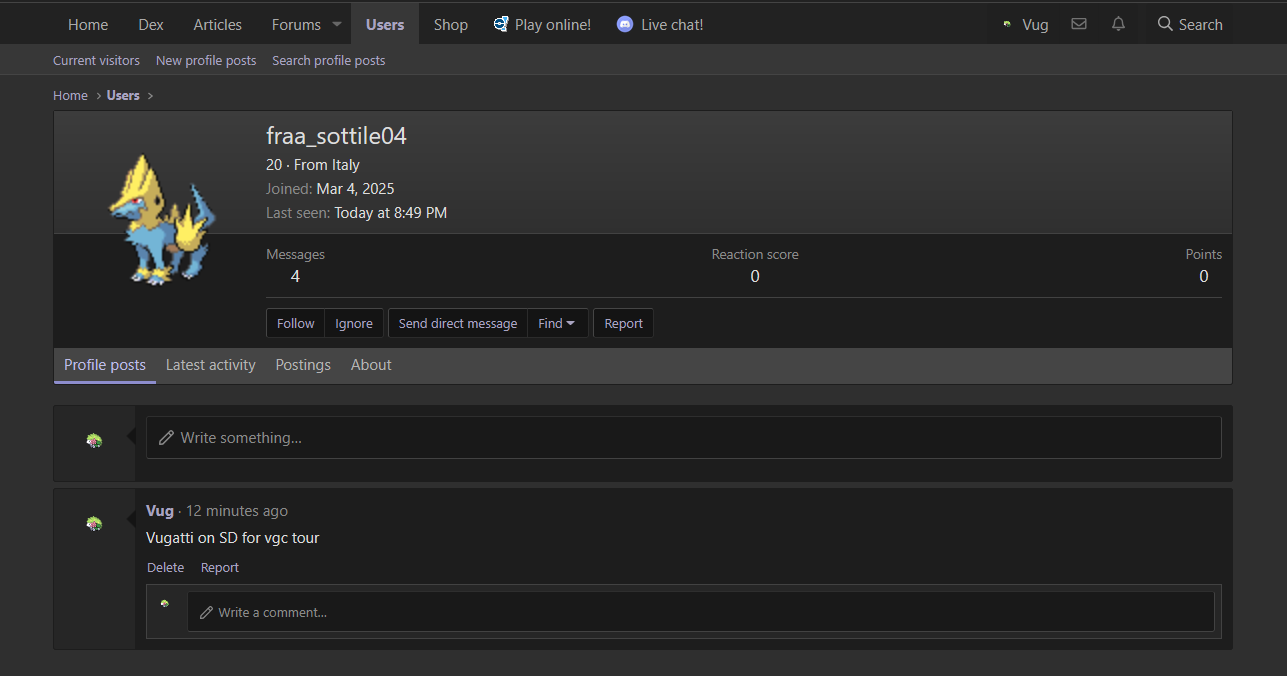Screen dimensions: 1287x676
Task: Open New profile posts
Action: (x=206, y=60)
